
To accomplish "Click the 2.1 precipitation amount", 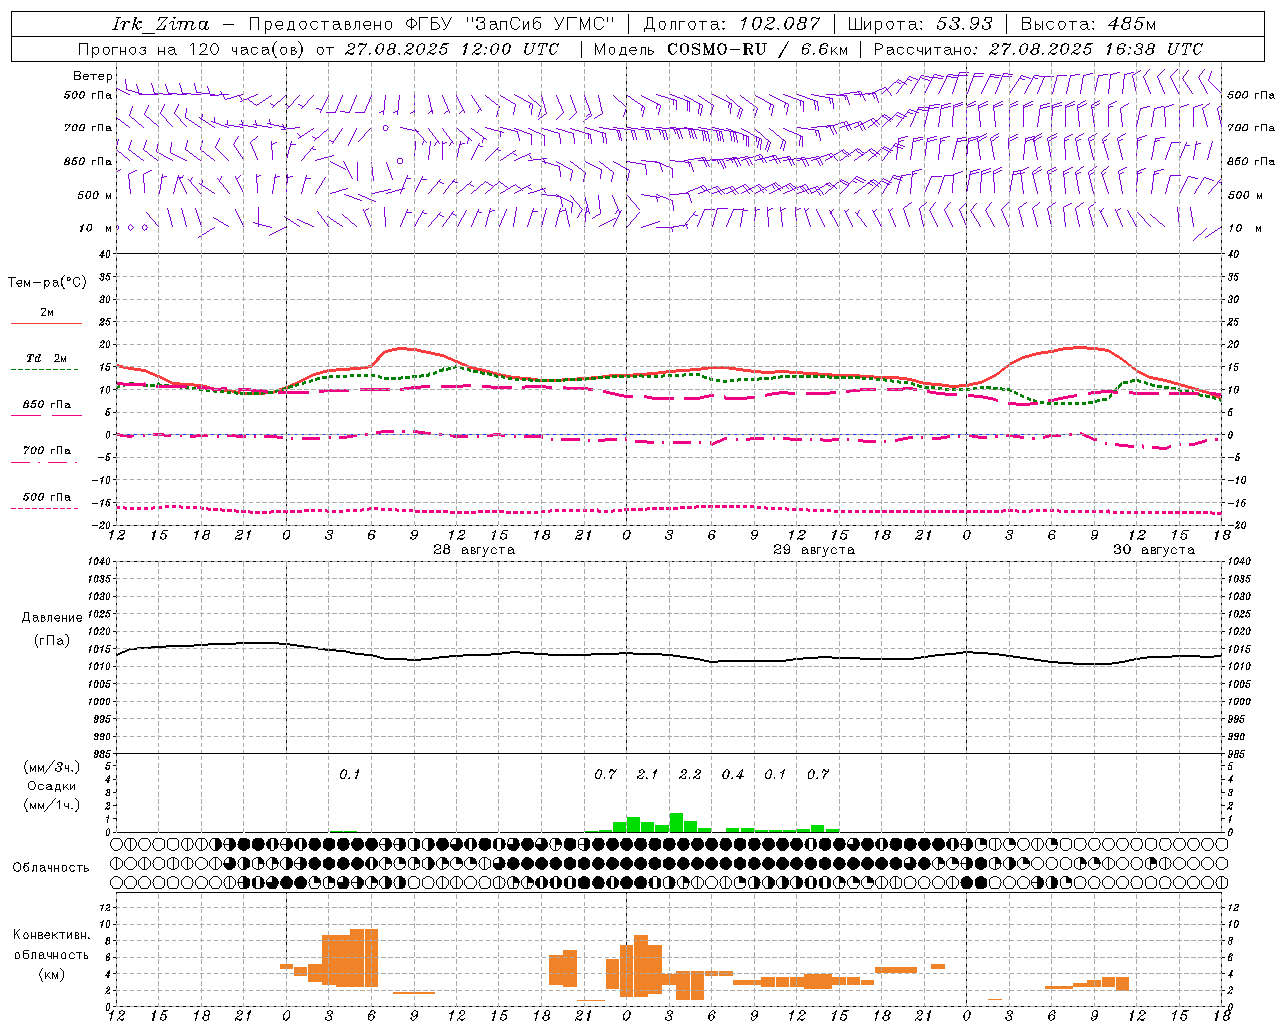I will [648, 774].
